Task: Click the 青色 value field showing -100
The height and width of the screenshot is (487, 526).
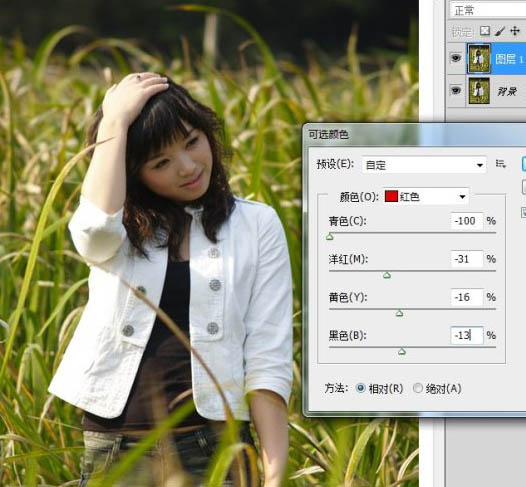Action: coord(467,221)
